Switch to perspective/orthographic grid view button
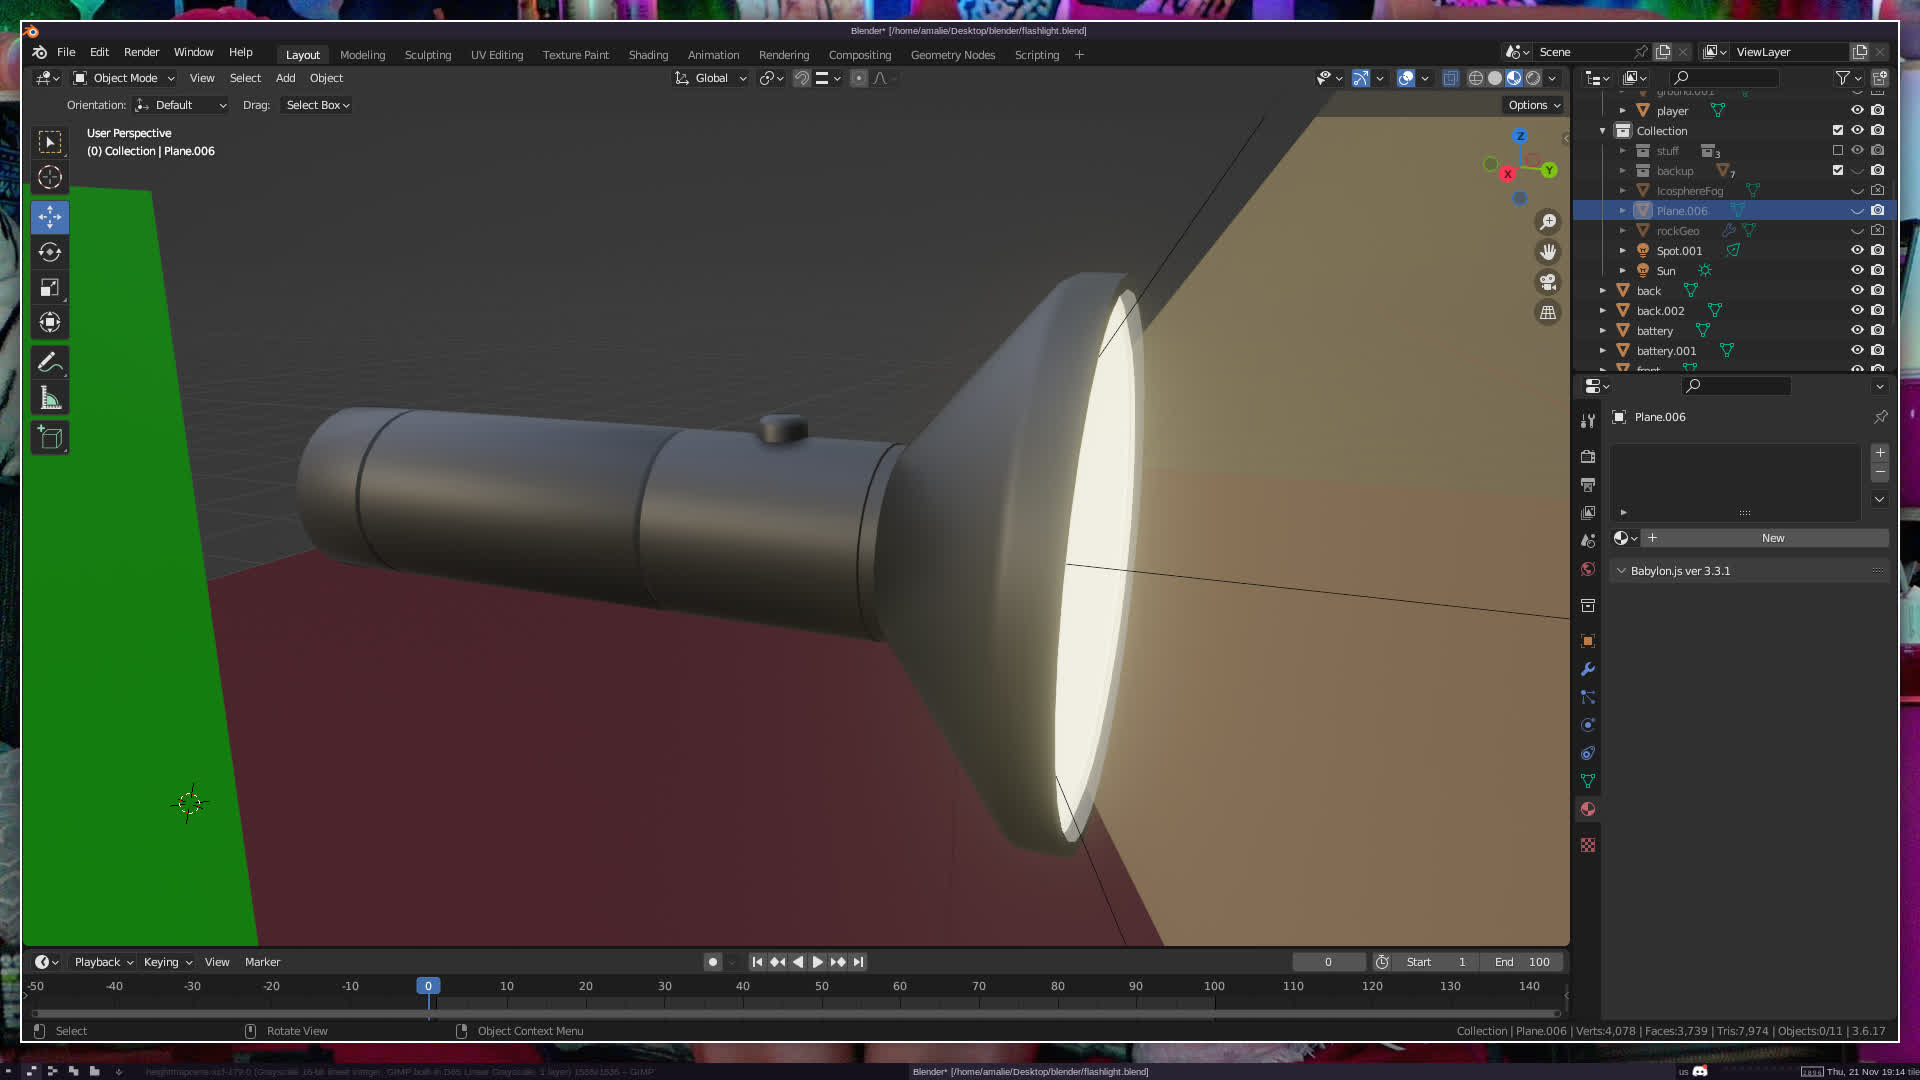Screen dimensions: 1920x1080 tap(1548, 313)
